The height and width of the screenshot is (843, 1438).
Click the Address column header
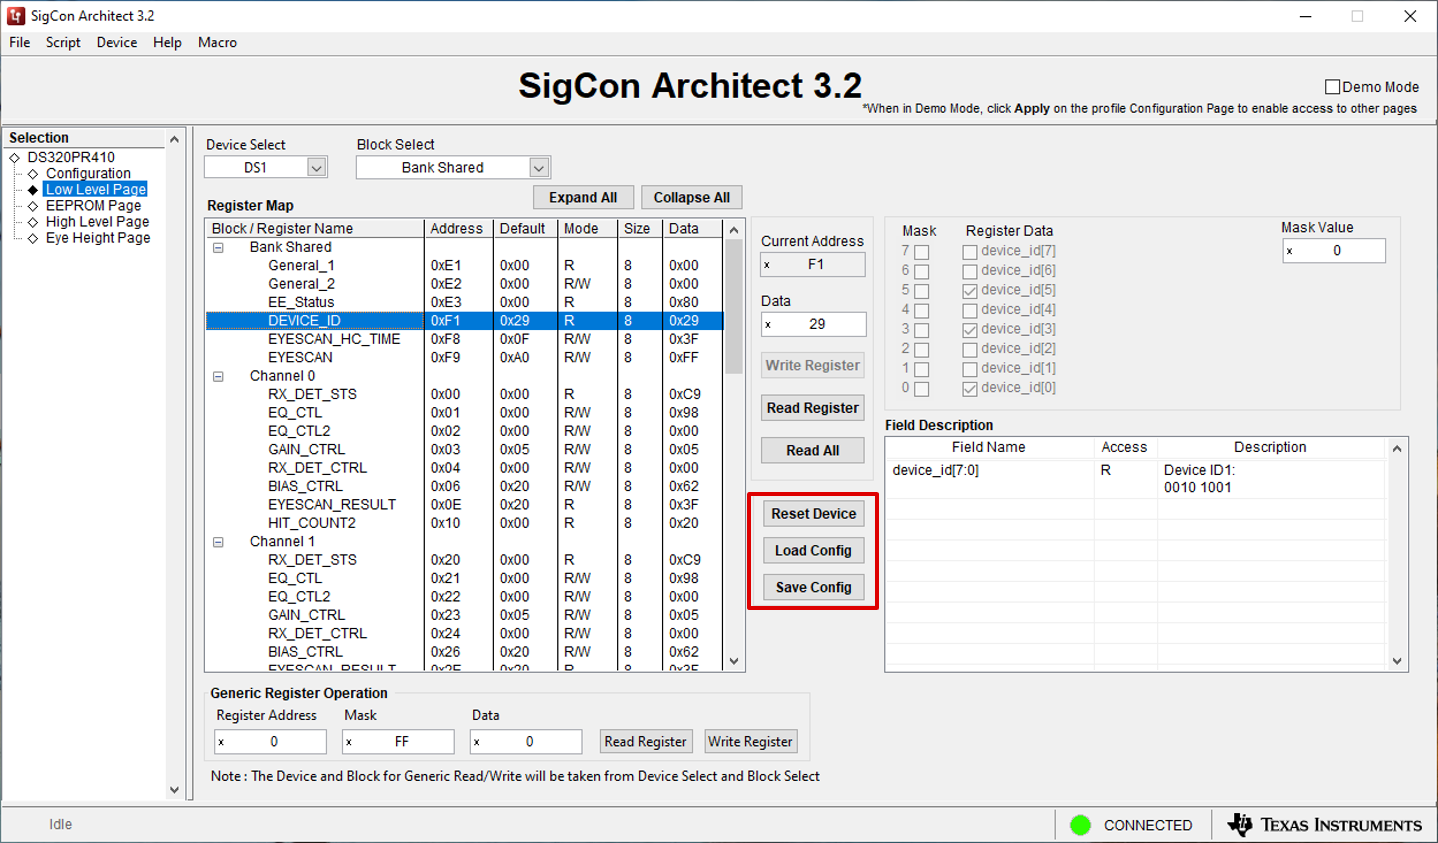tap(458, 229)
